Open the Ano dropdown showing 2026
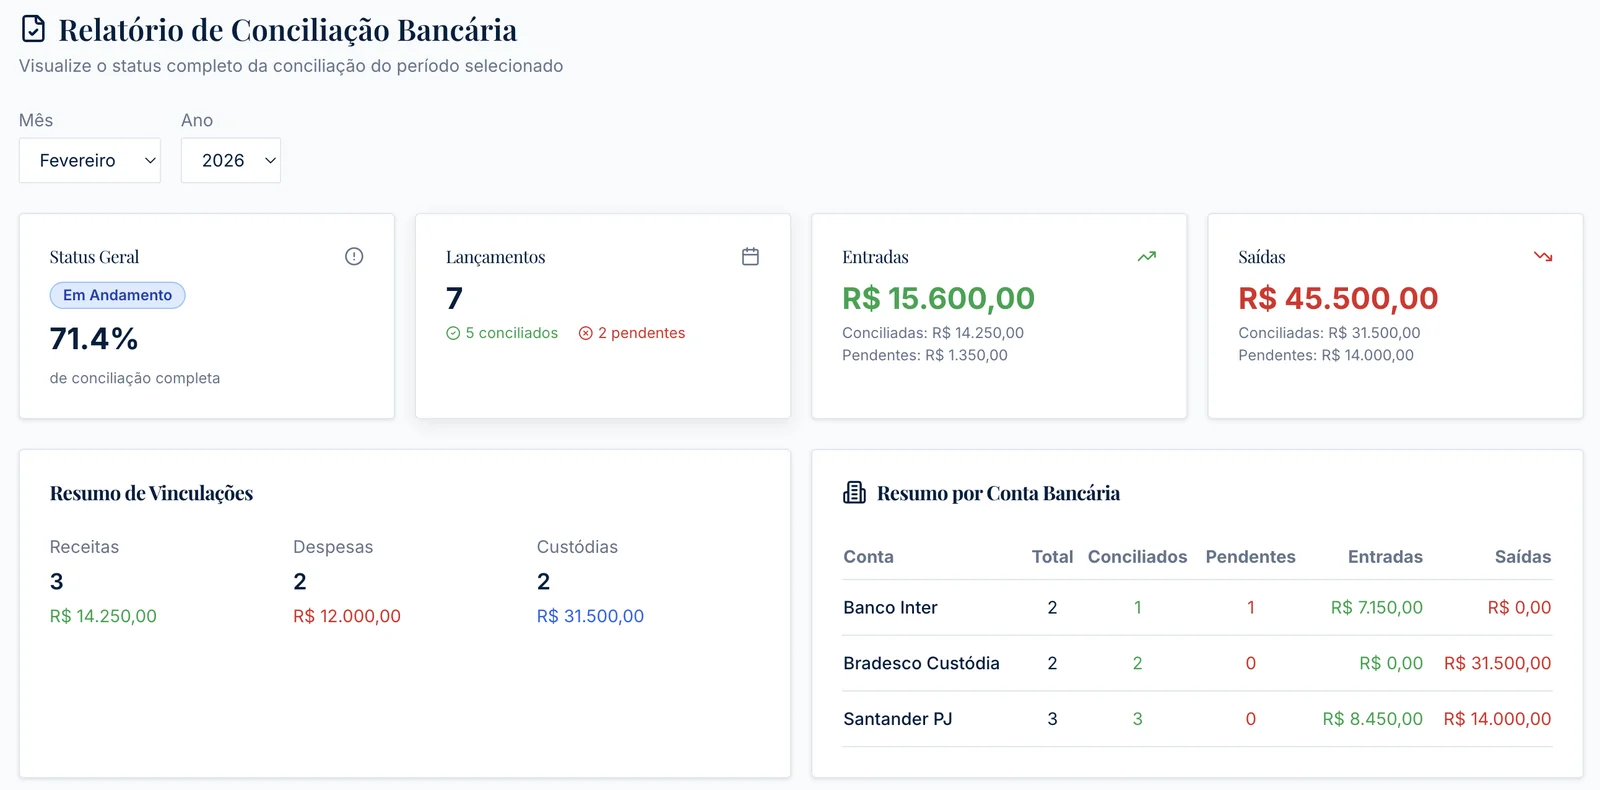This screenshot has height=790, width=1600. [231, 160]
